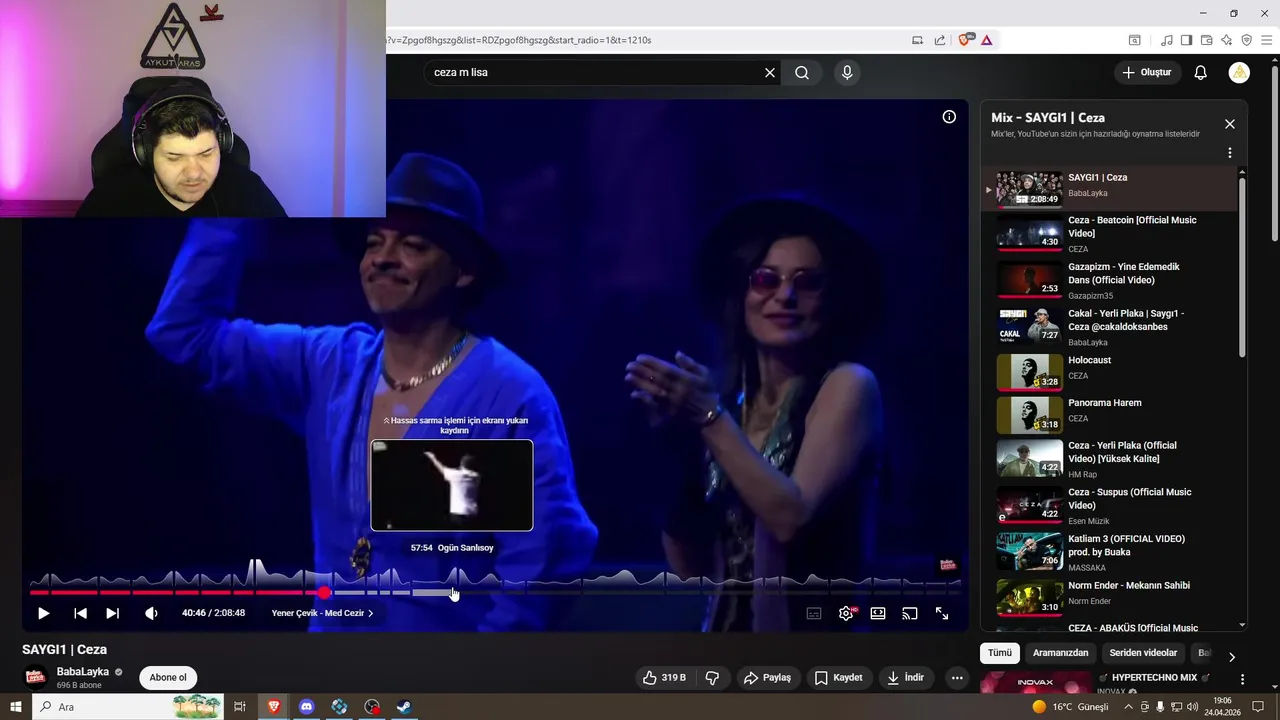Skip to the next video in the mix
Viewport: 1280px width, 720px height.
point(112,613)
